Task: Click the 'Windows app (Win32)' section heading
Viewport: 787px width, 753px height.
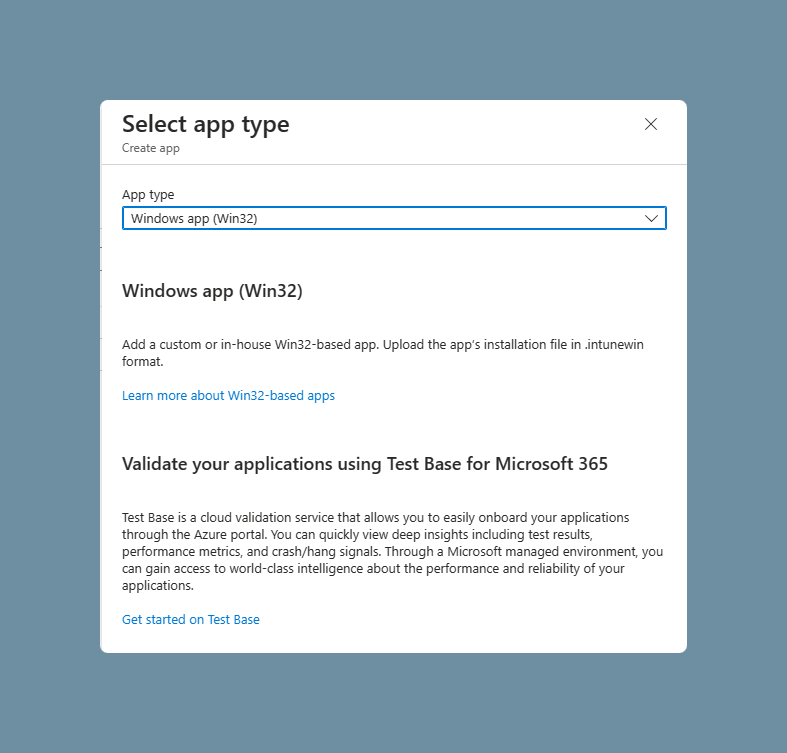Action: click(212, 291)
